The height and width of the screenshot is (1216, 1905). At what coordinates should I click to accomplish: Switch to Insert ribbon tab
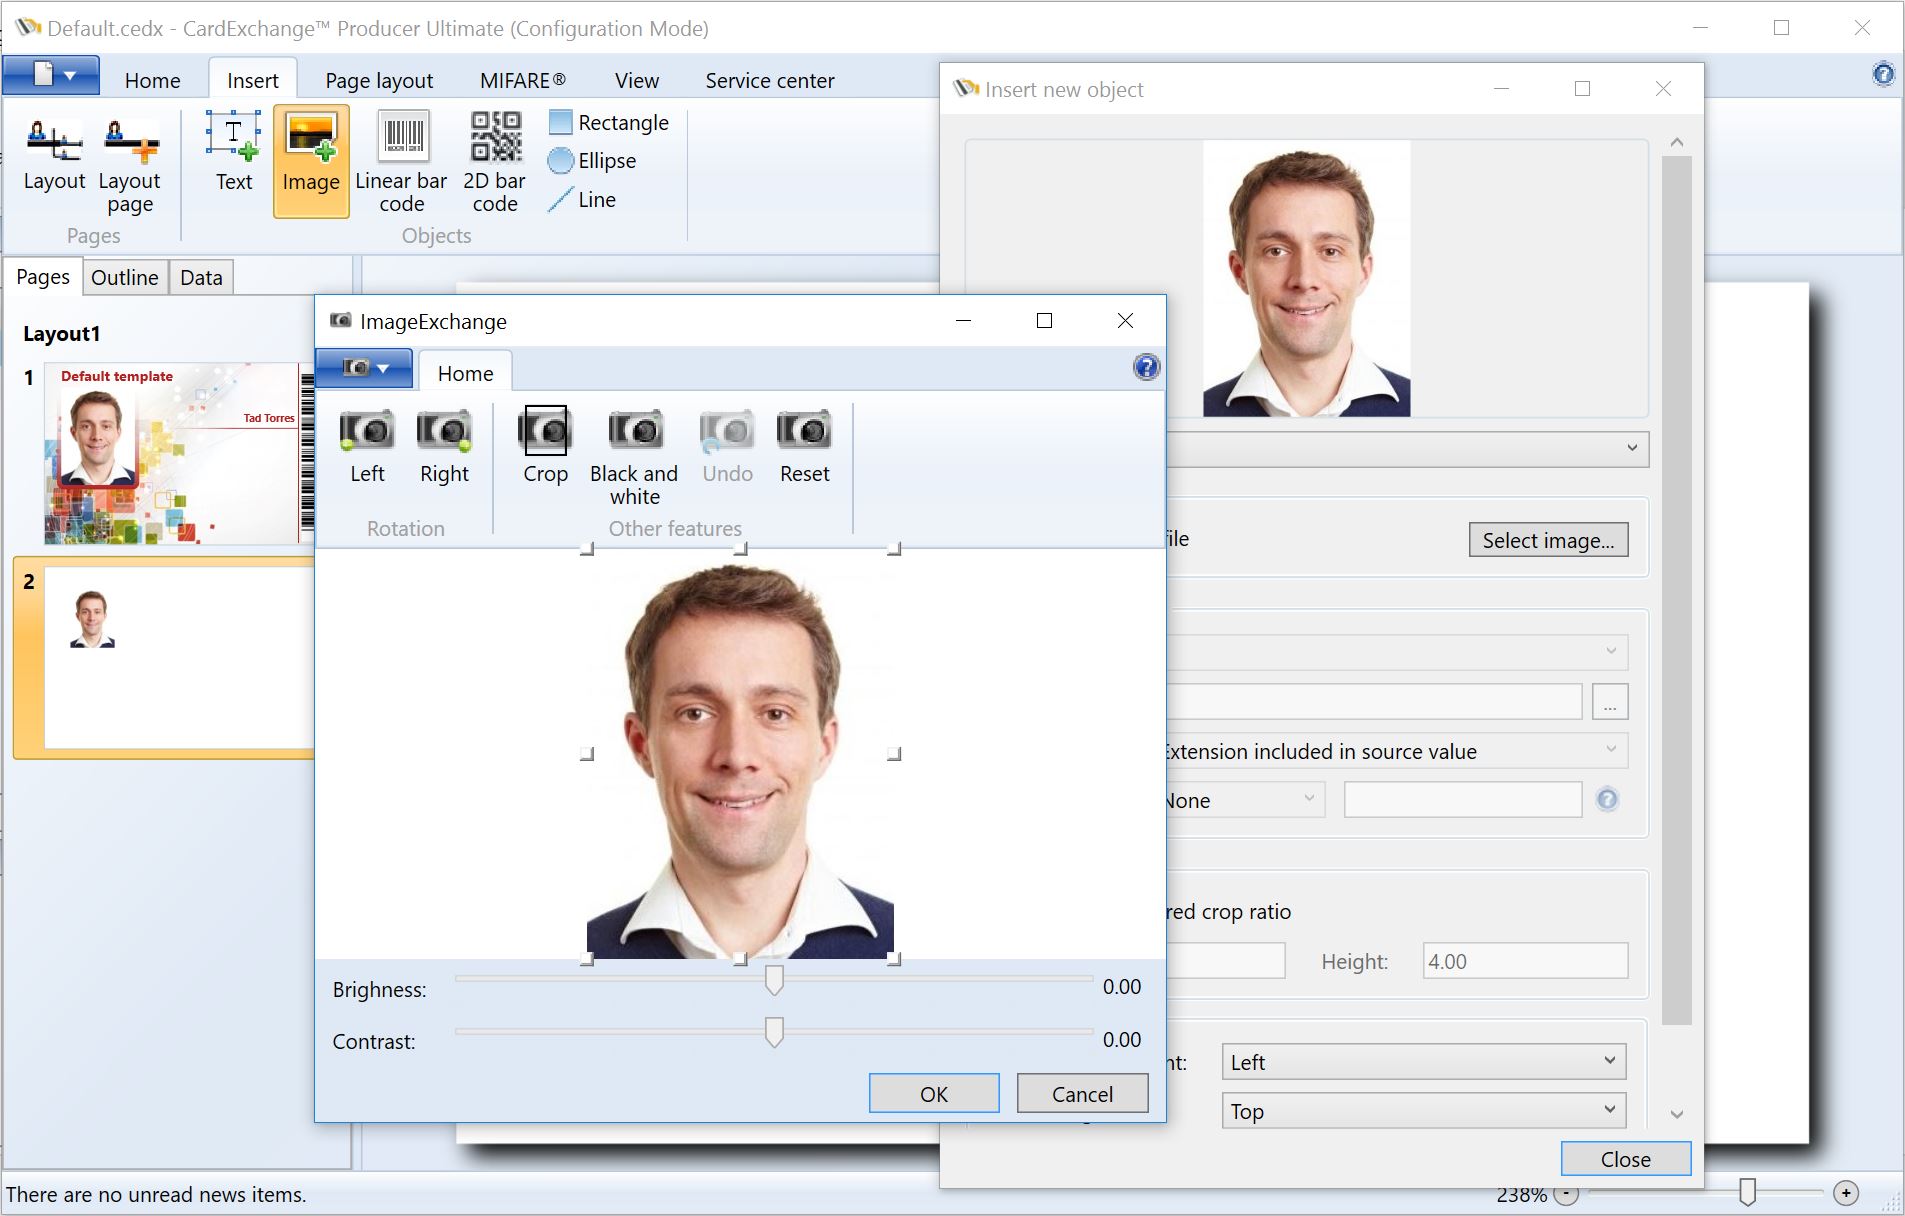pyautogui.click(x=252, y=80)
